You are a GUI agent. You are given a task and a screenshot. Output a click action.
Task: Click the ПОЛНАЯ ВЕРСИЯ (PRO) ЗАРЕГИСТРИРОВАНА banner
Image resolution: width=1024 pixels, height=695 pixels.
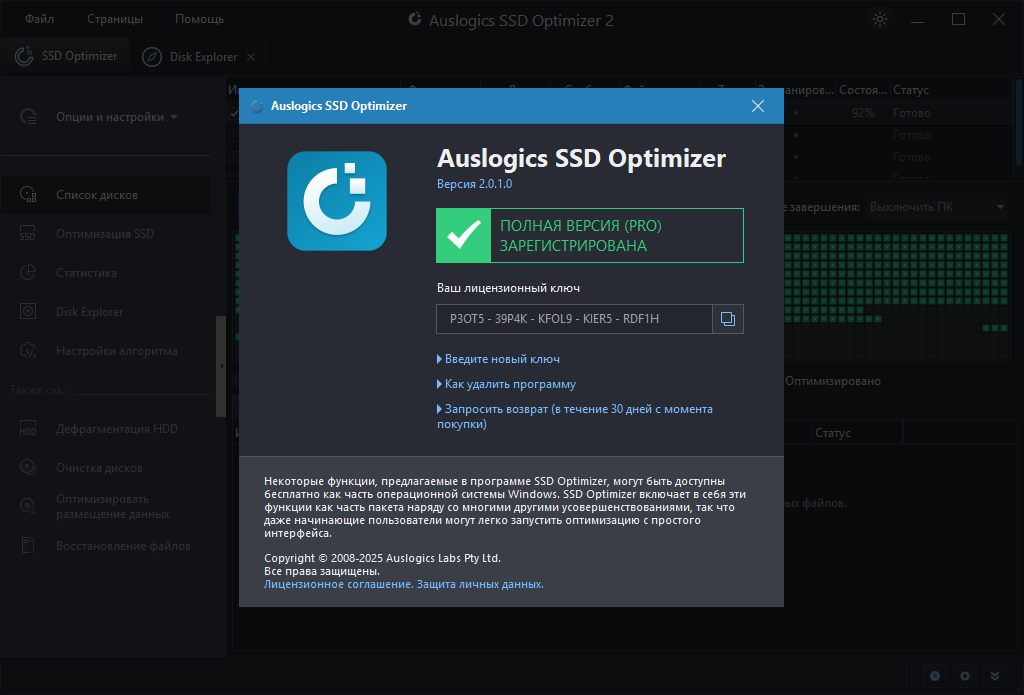(590, 236)
